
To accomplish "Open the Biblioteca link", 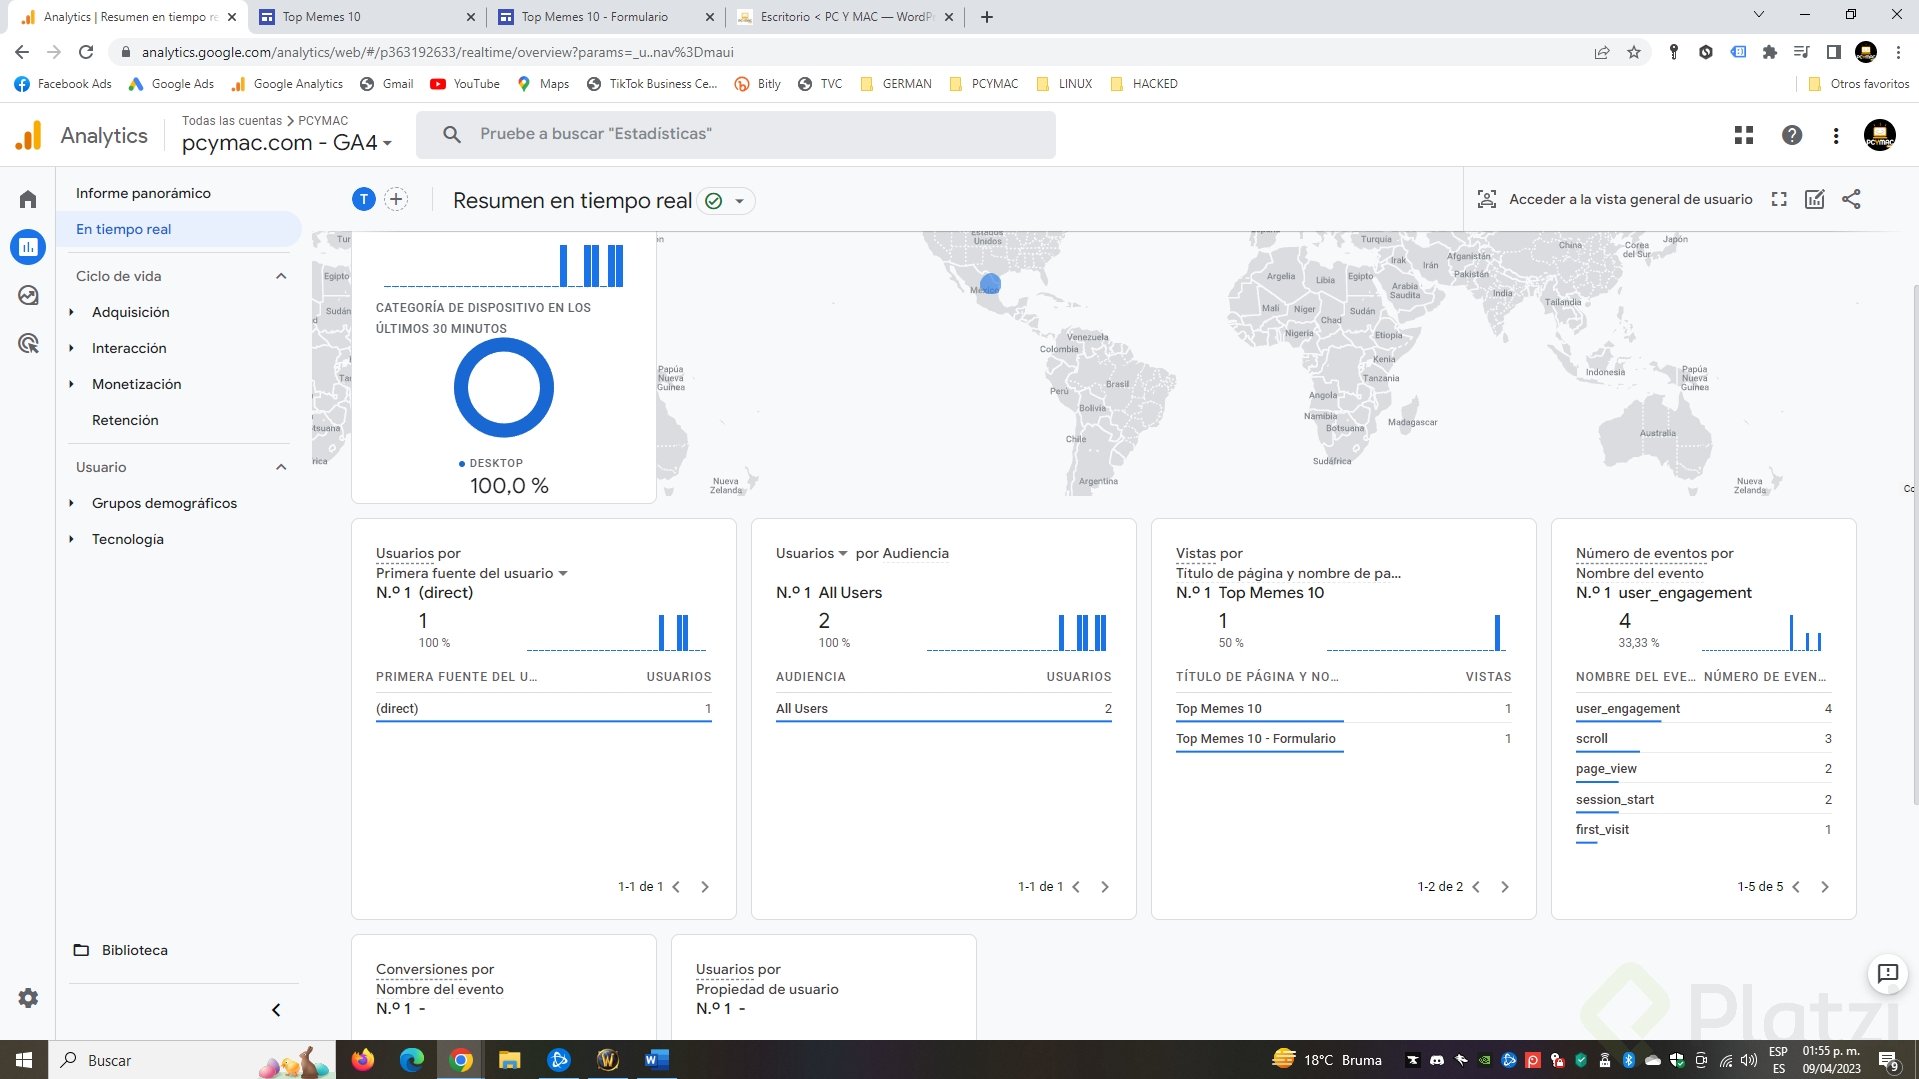I will click(134, 950).
